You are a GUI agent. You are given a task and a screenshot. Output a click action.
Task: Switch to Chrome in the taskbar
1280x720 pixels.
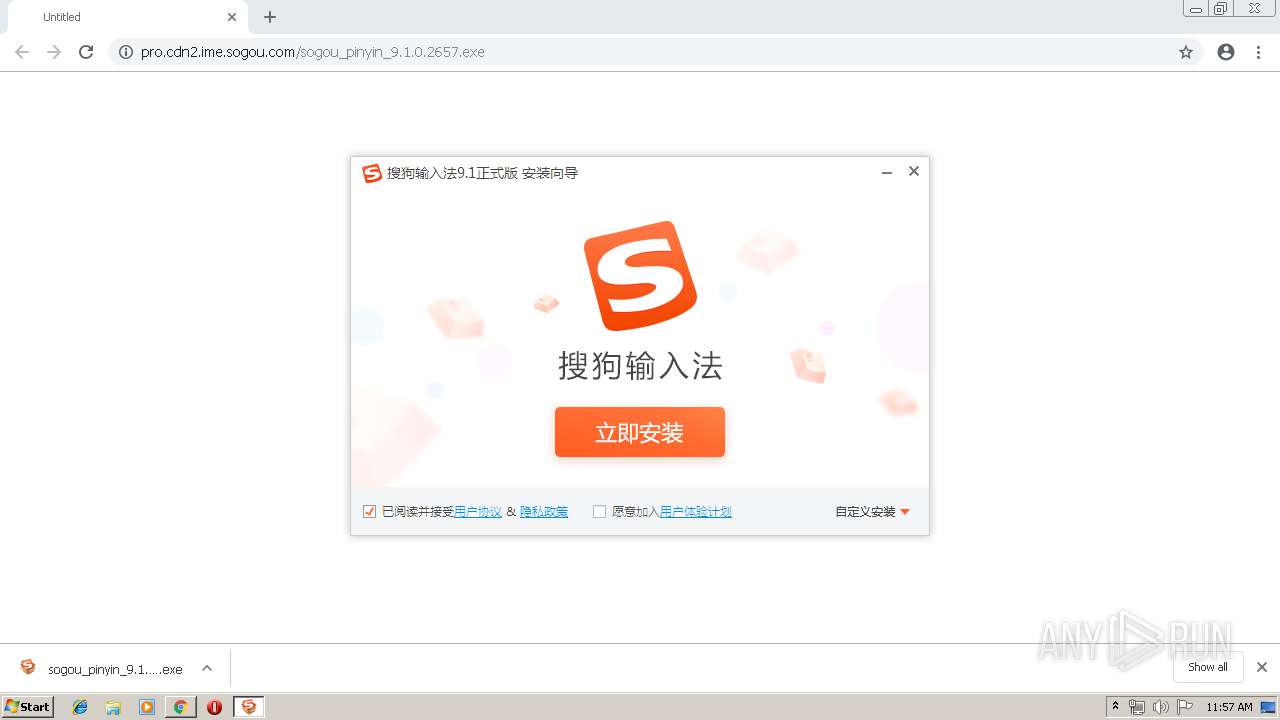point(181,707)
